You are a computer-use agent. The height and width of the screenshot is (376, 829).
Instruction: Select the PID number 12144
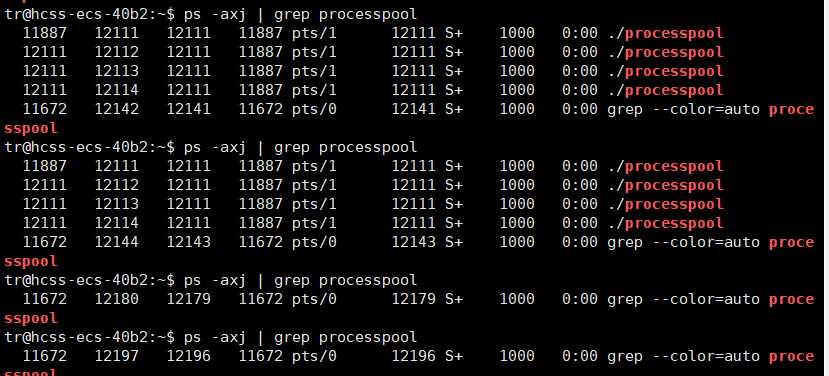(x=117, y=242)
